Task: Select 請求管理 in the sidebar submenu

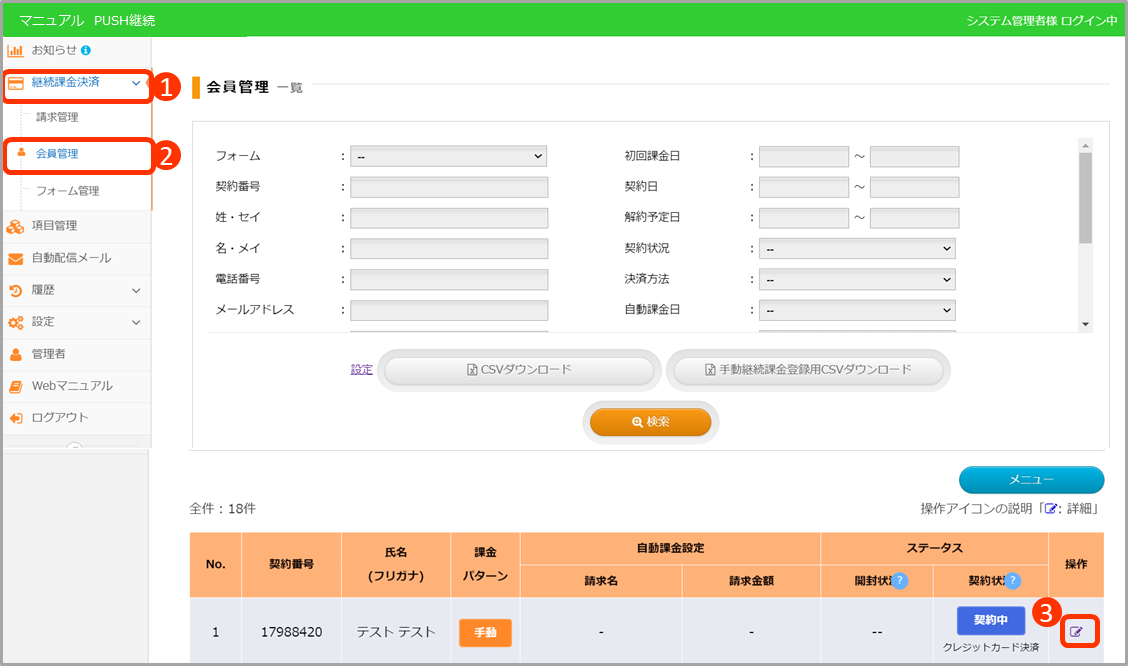Action: pos(57,118)
